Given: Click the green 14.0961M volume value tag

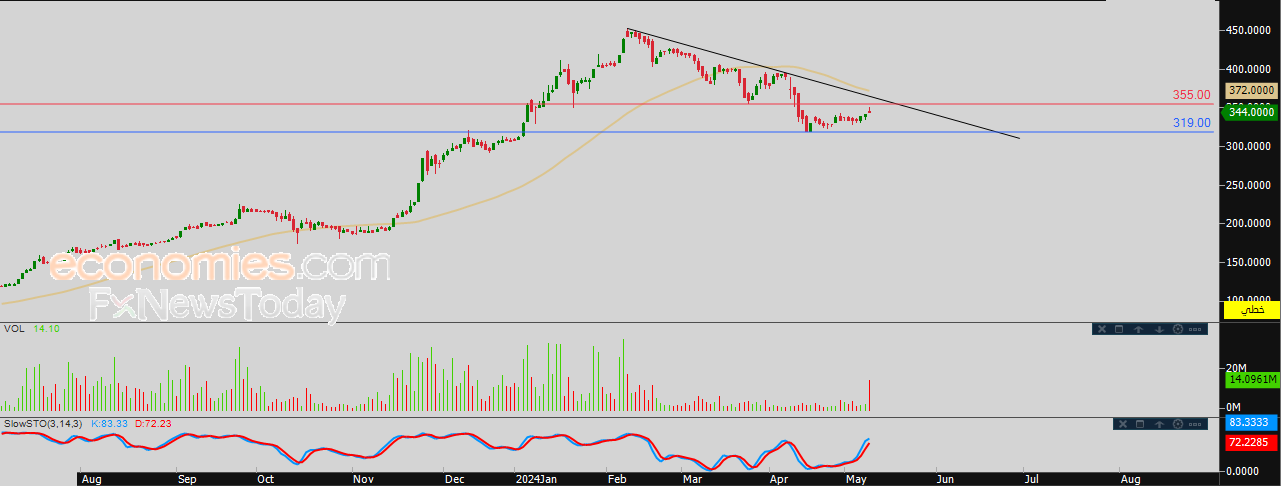Looking at the screenshot, I should pos(1251,379).
